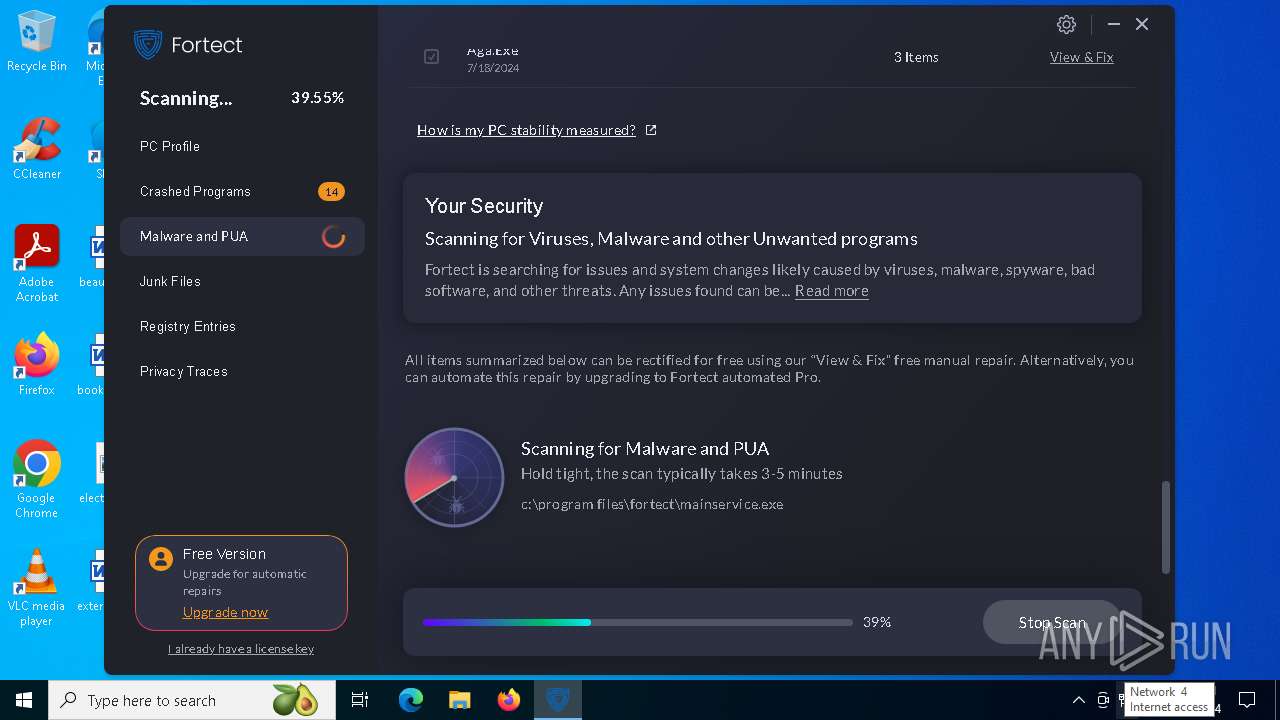The width and height of the screenshot is (1280, 720).
Task: Click 'I already have a license key'
Action: [241, 649]
